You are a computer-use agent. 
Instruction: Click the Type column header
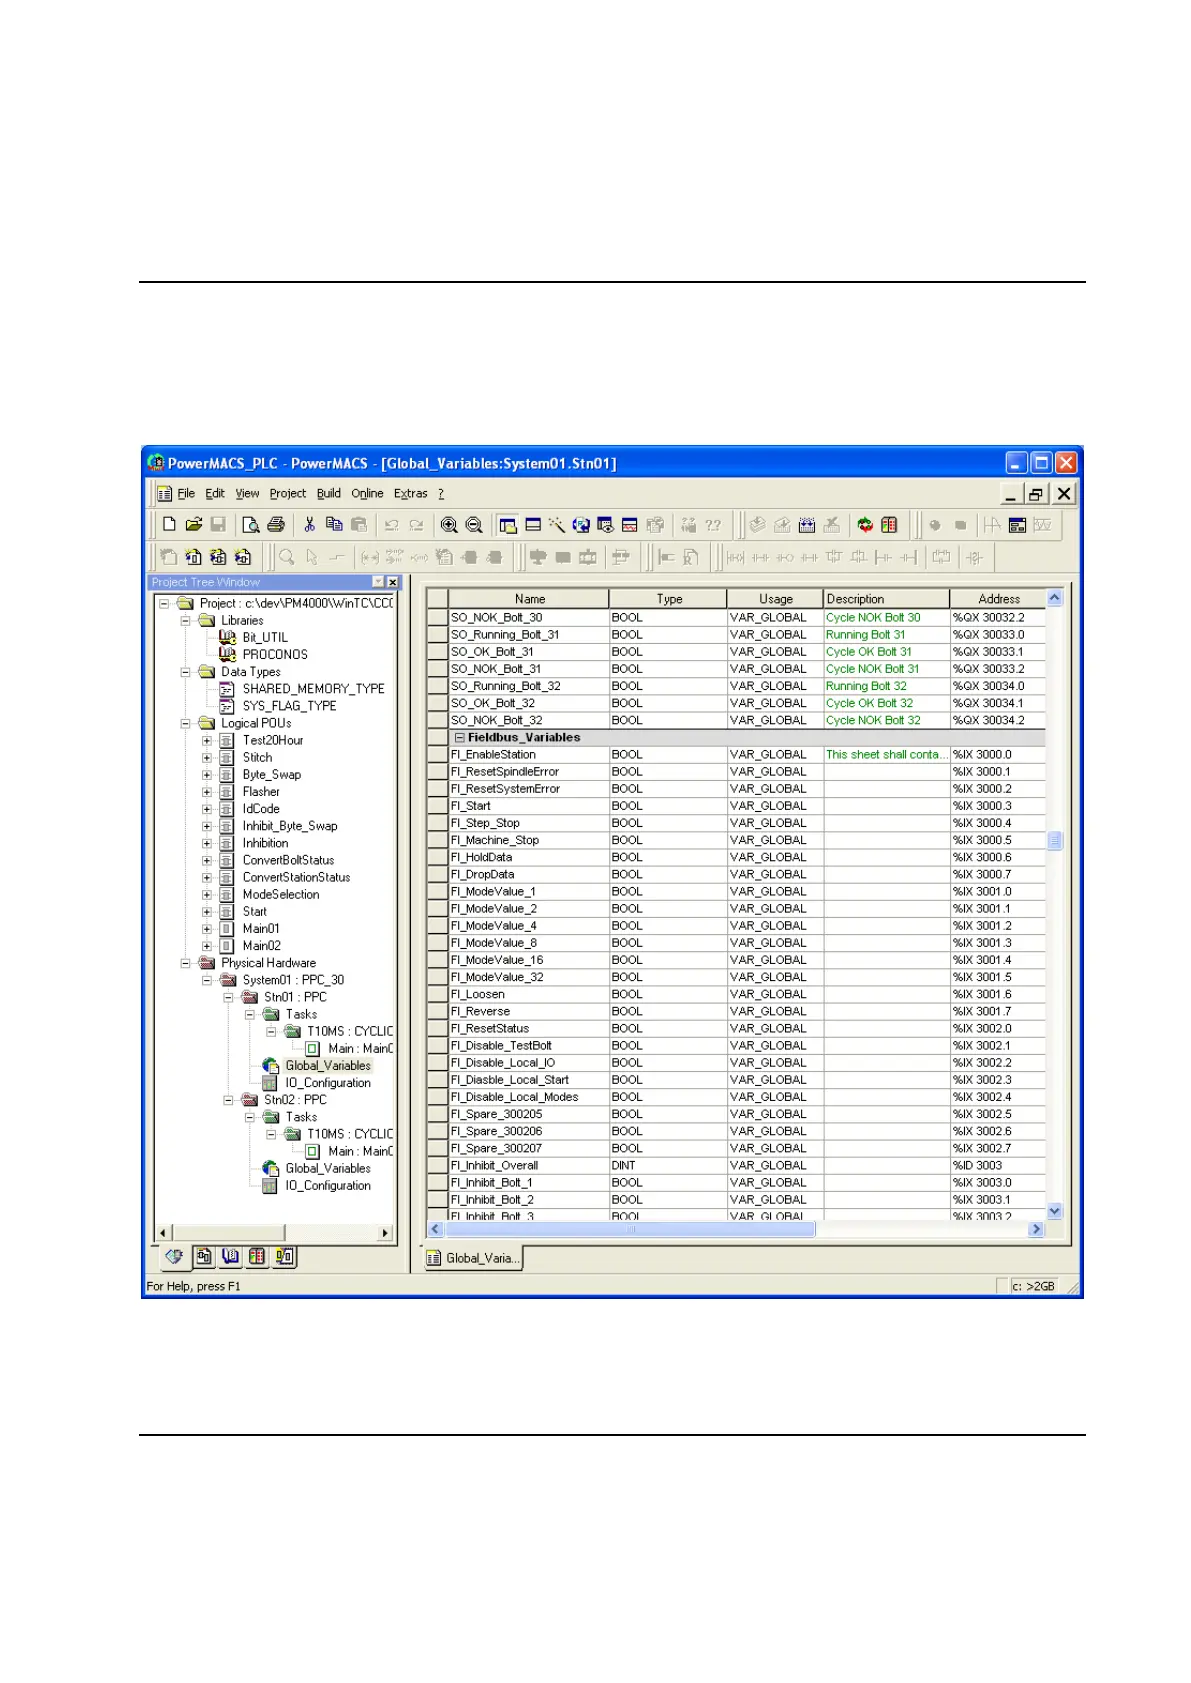click(x=668, y=599)
